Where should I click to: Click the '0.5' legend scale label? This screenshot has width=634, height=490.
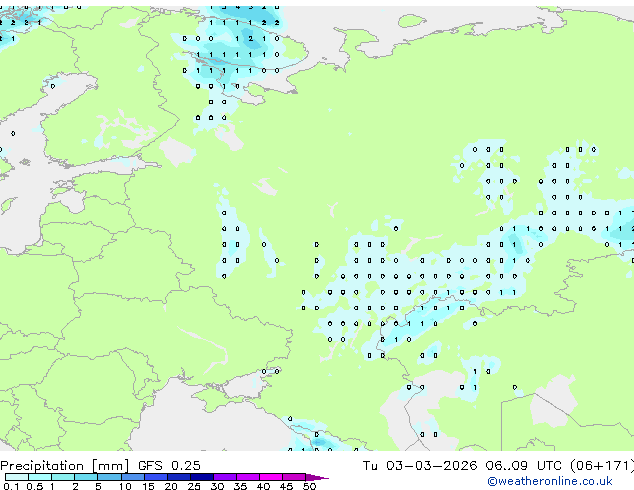34,486
